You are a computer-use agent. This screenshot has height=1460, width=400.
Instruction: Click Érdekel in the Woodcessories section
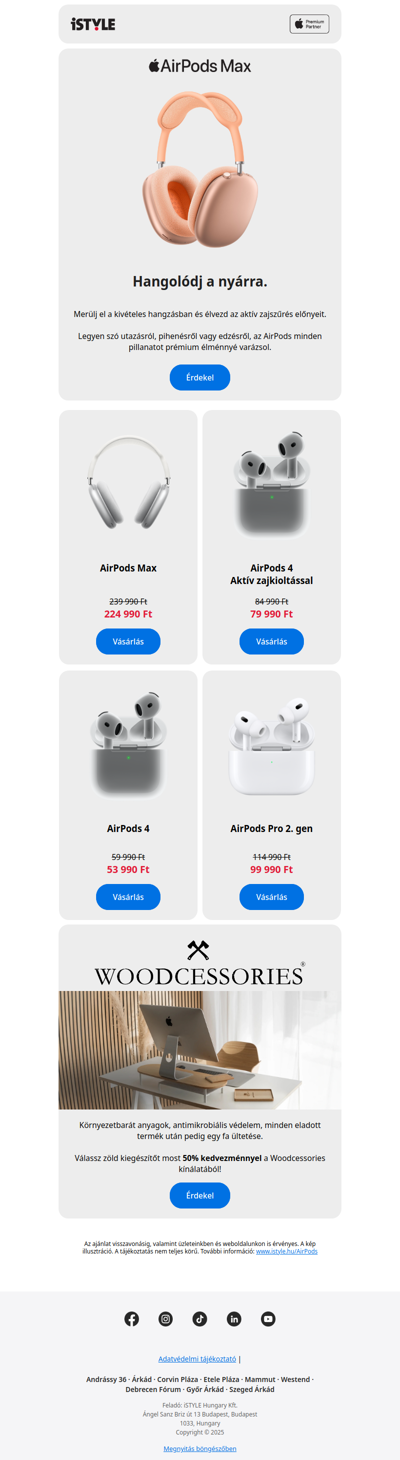(x=200, y=1195)
